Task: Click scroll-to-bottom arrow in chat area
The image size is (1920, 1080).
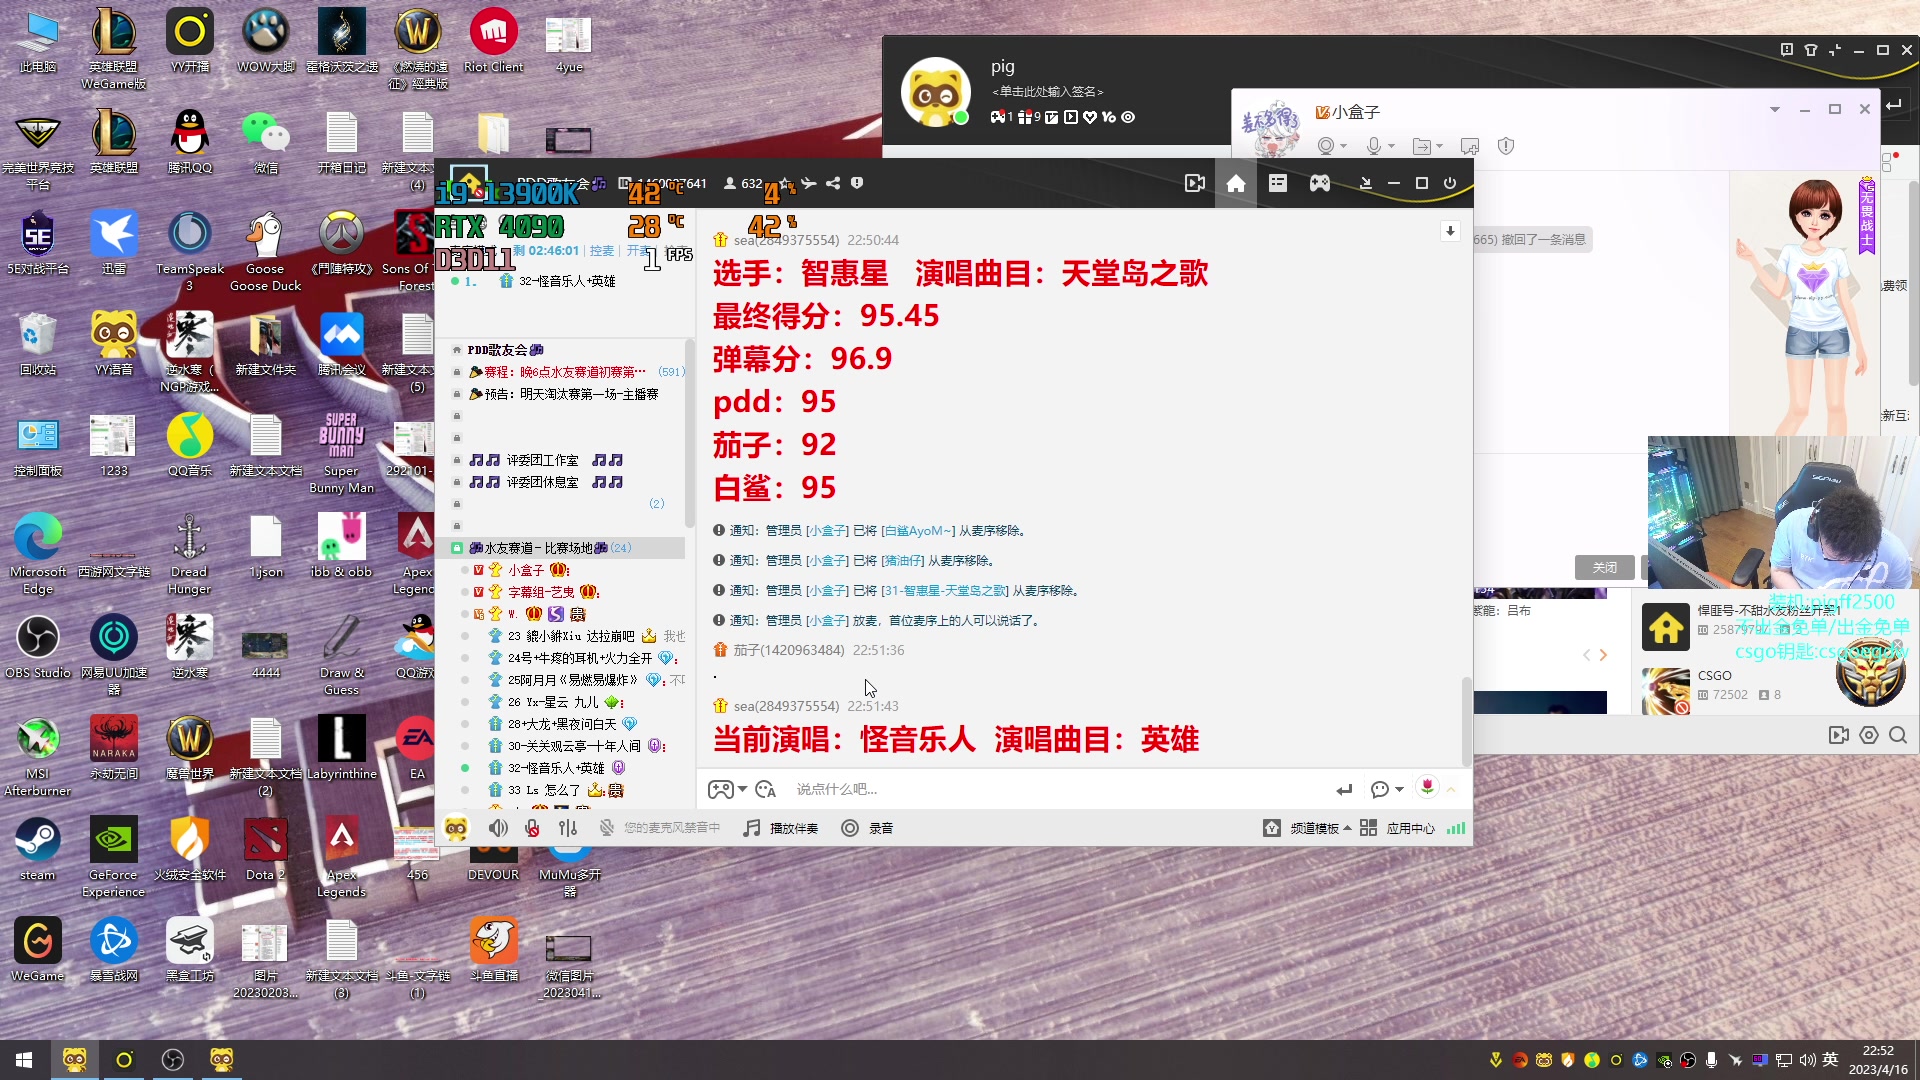Action: [1450, 231]
